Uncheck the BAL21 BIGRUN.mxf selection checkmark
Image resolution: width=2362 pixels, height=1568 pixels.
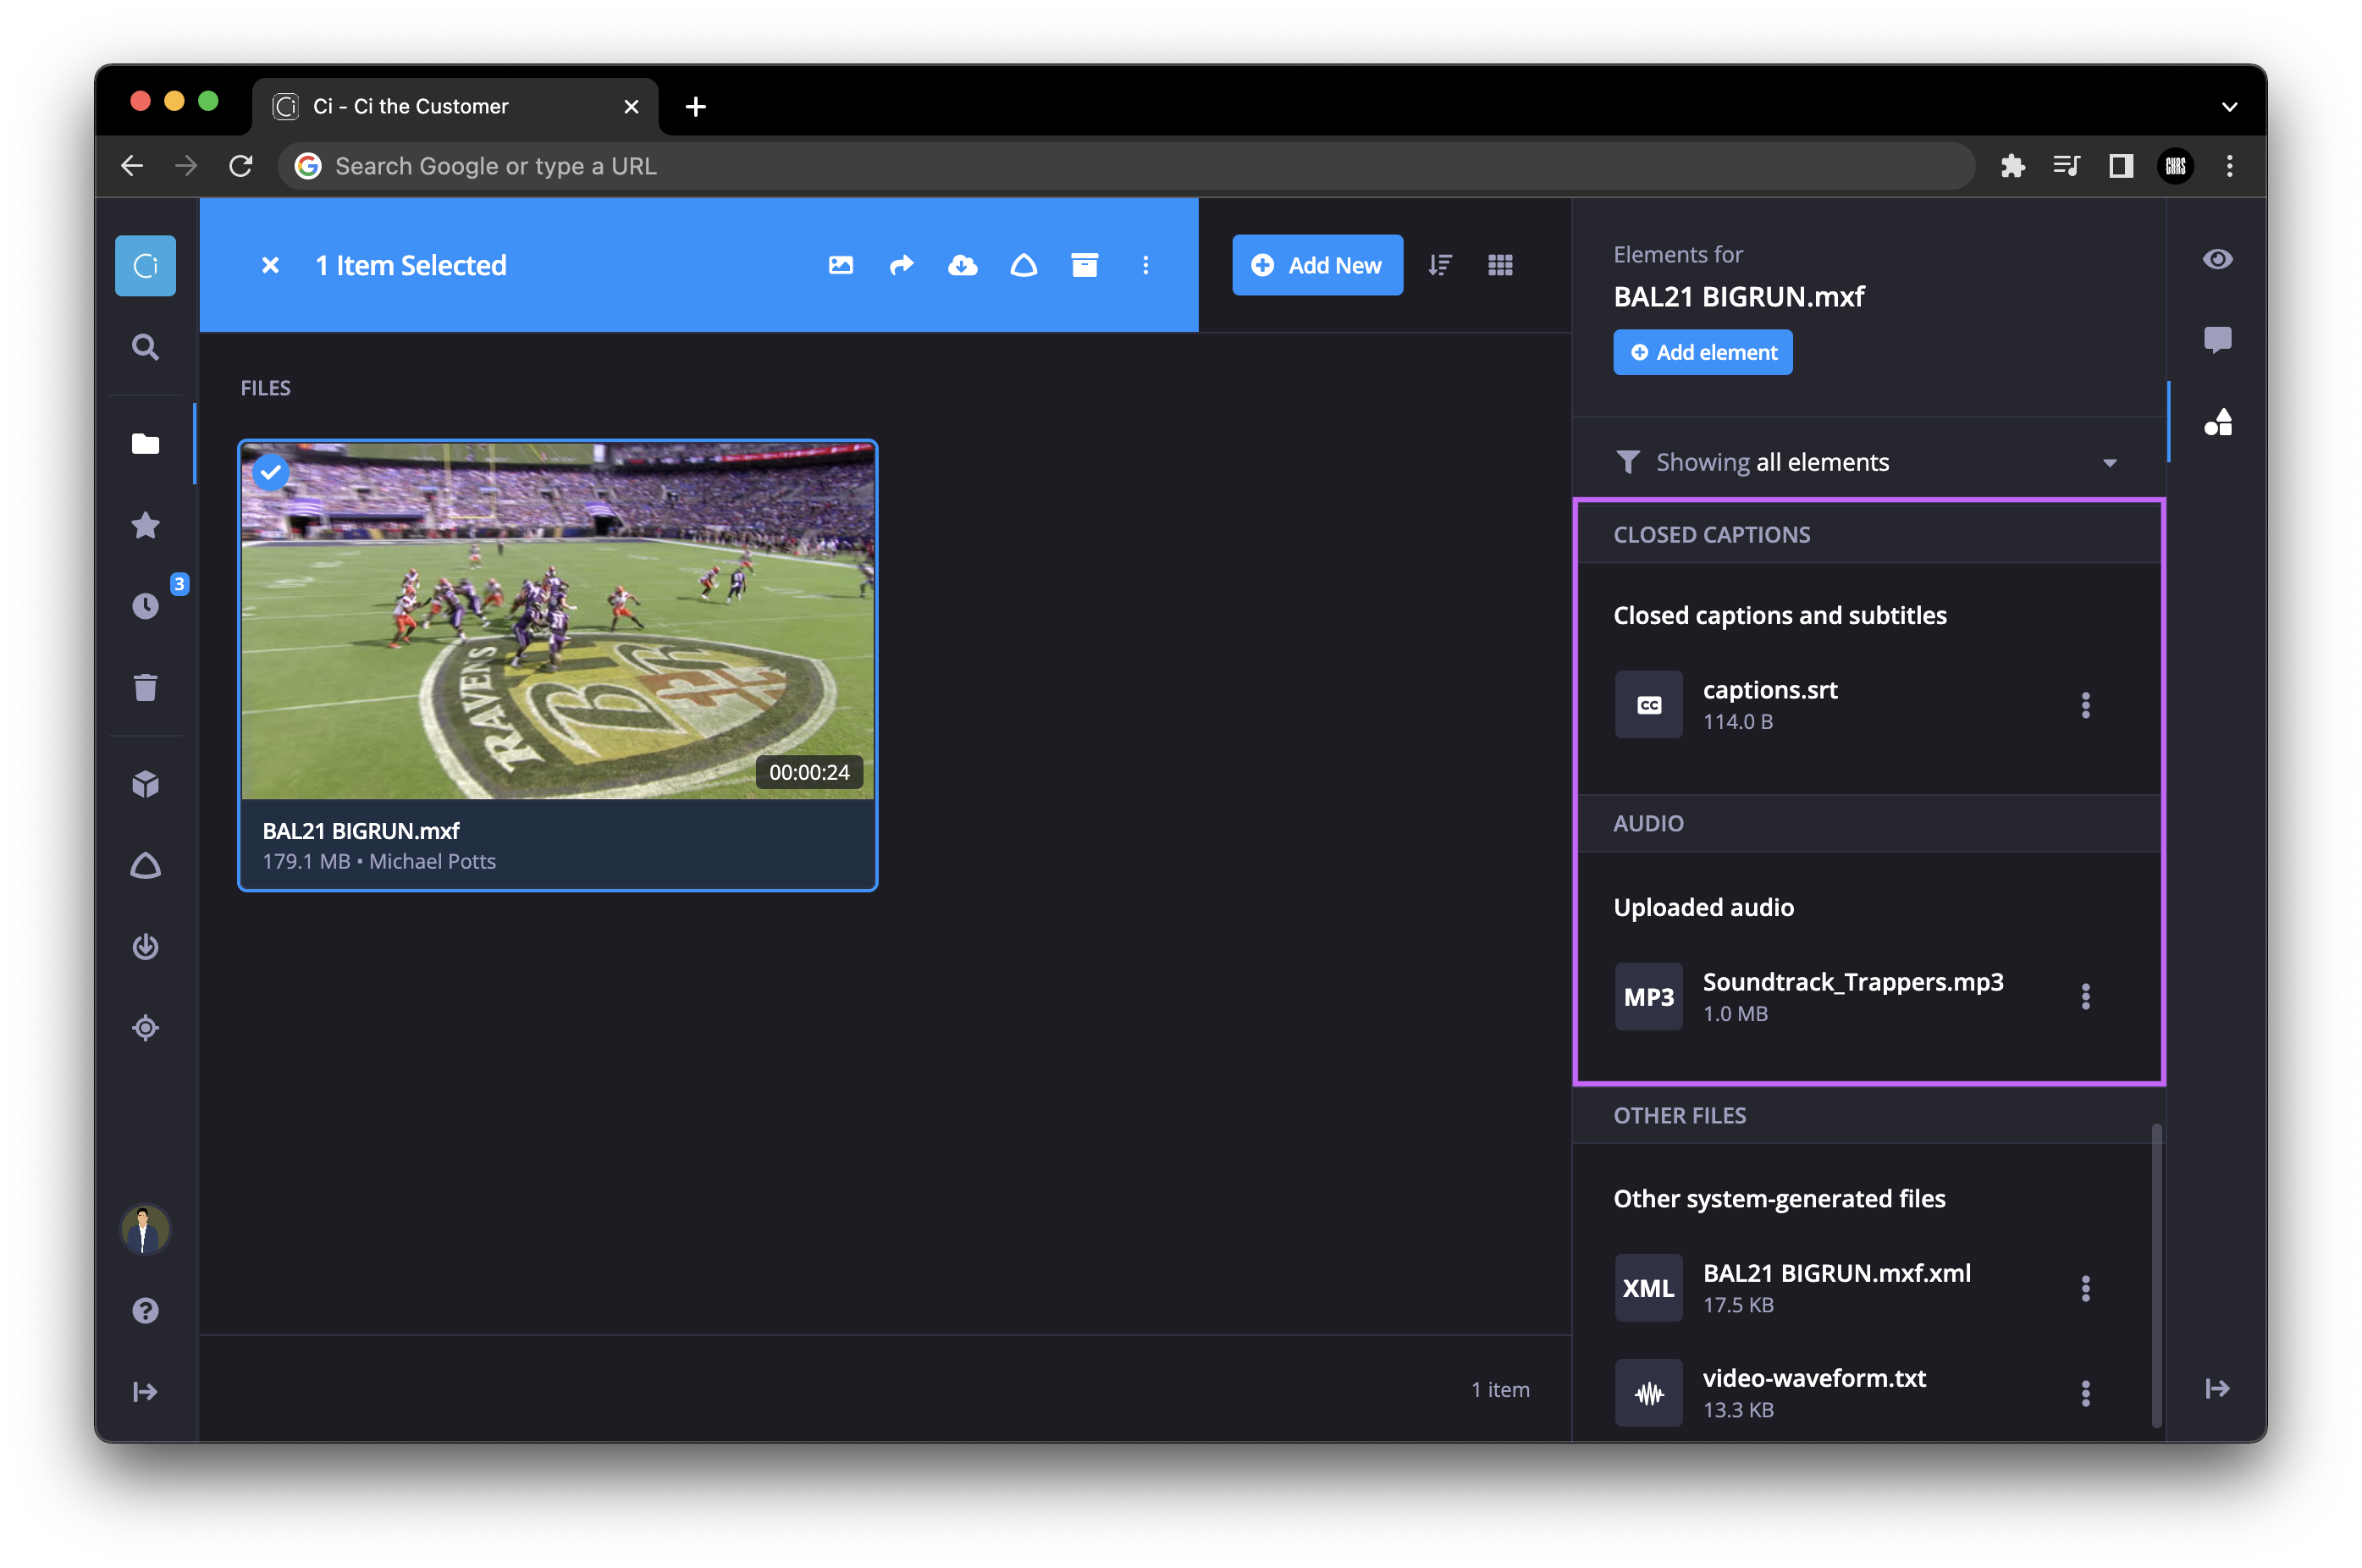point(270,472)
